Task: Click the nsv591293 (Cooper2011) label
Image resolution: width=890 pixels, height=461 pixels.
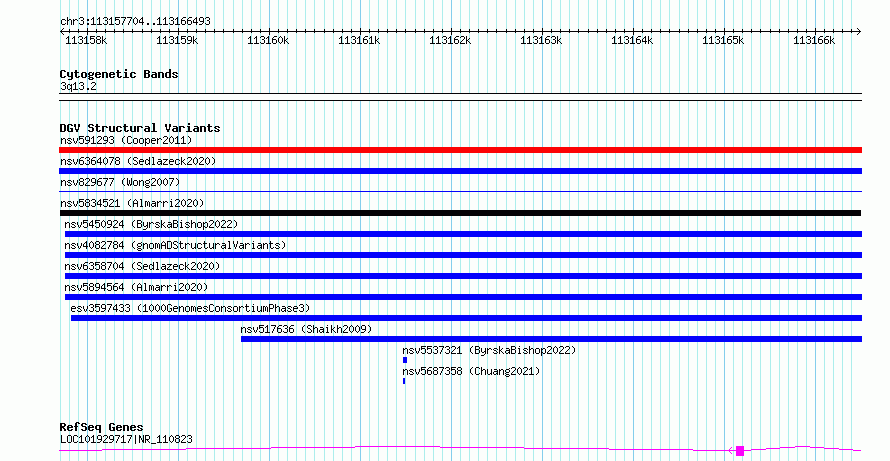Action: (x=126, y=140)
